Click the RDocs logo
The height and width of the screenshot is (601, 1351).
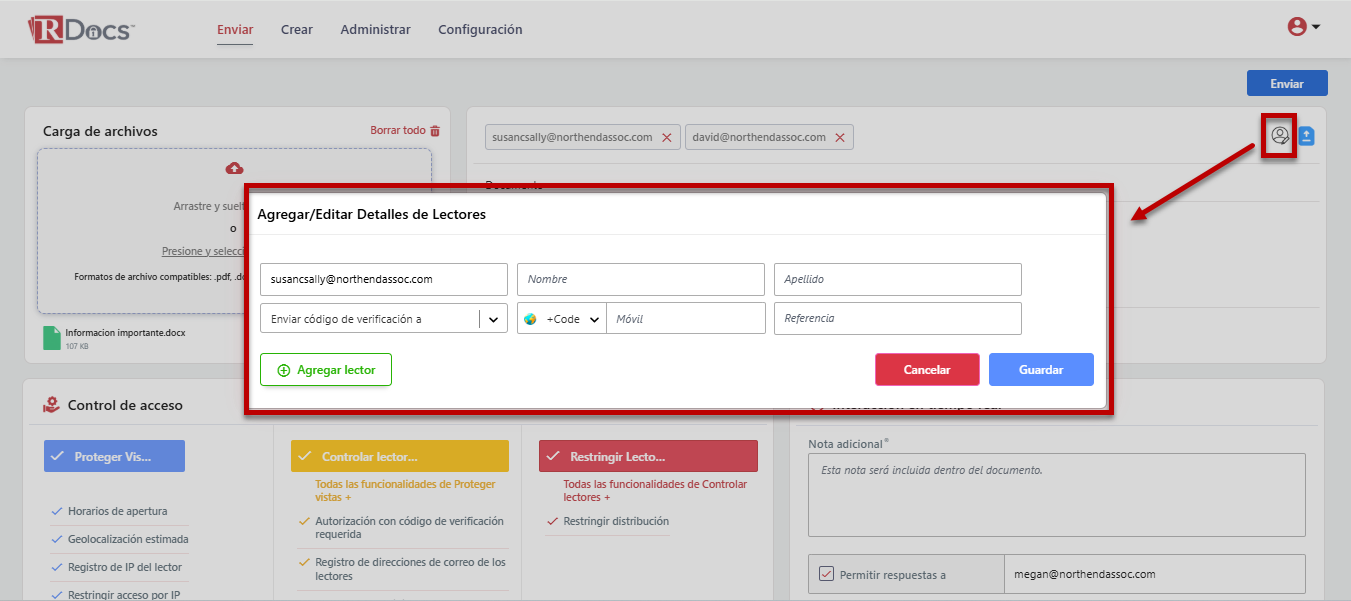click(x=81, y=29)
